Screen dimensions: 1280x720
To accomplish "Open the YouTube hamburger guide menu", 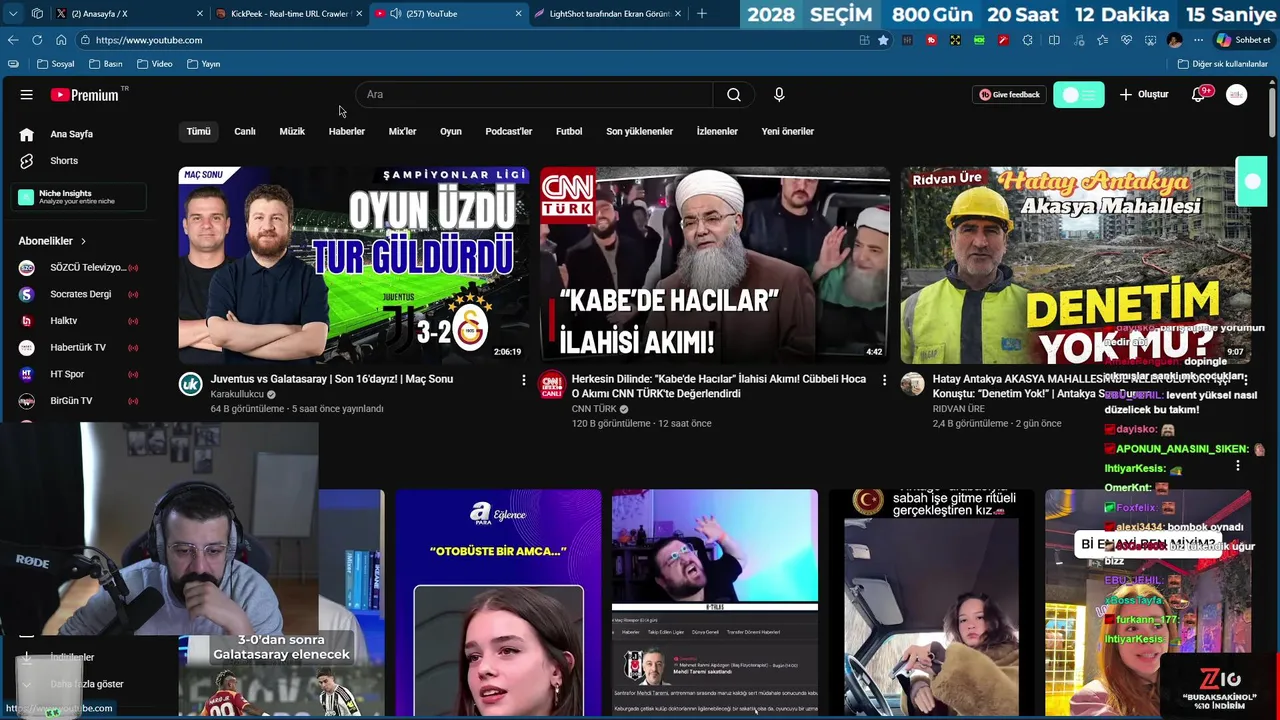I will [27, 95].
